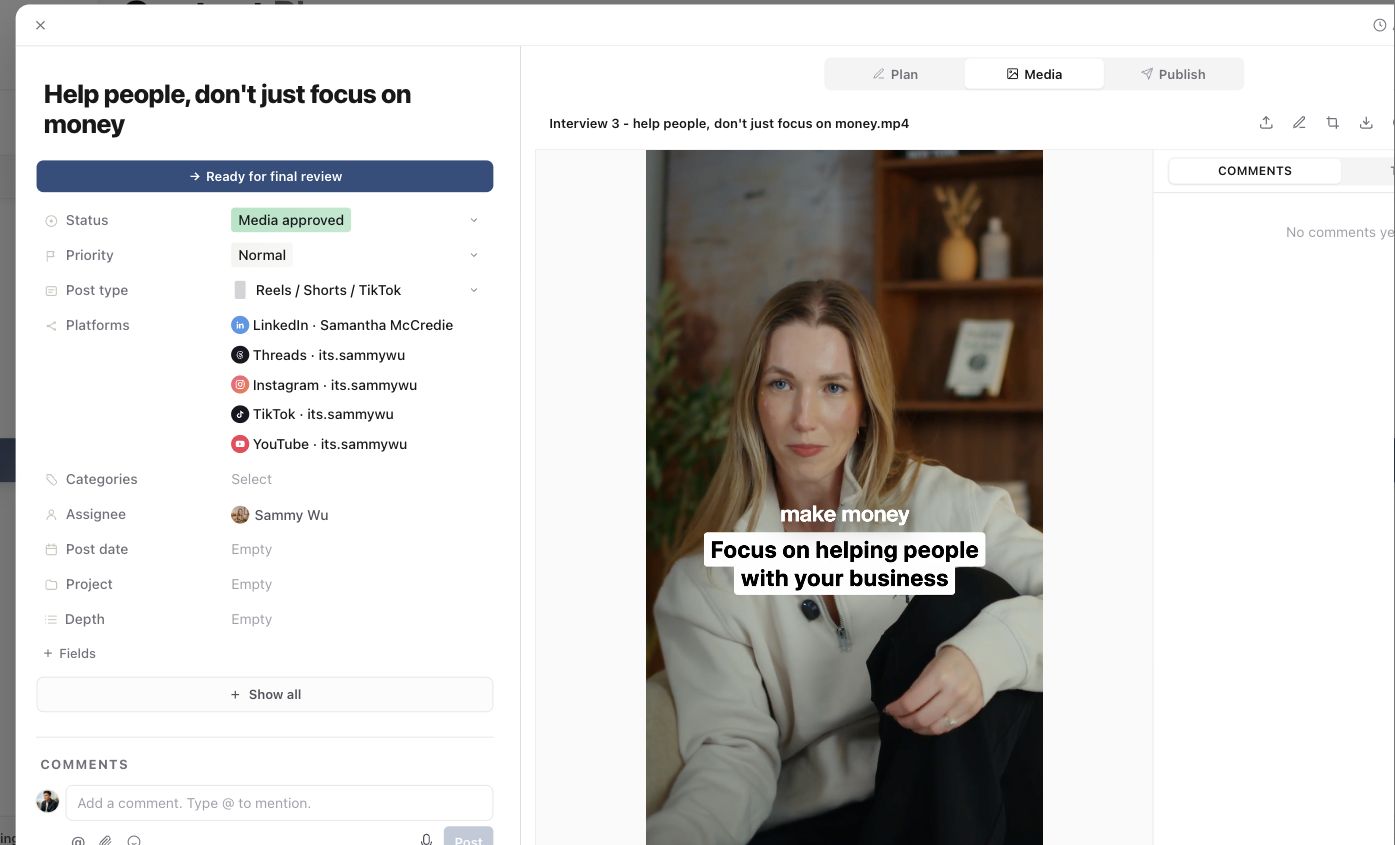
Task: Switch to the Plan tab
Action: [x=895, y=74]
